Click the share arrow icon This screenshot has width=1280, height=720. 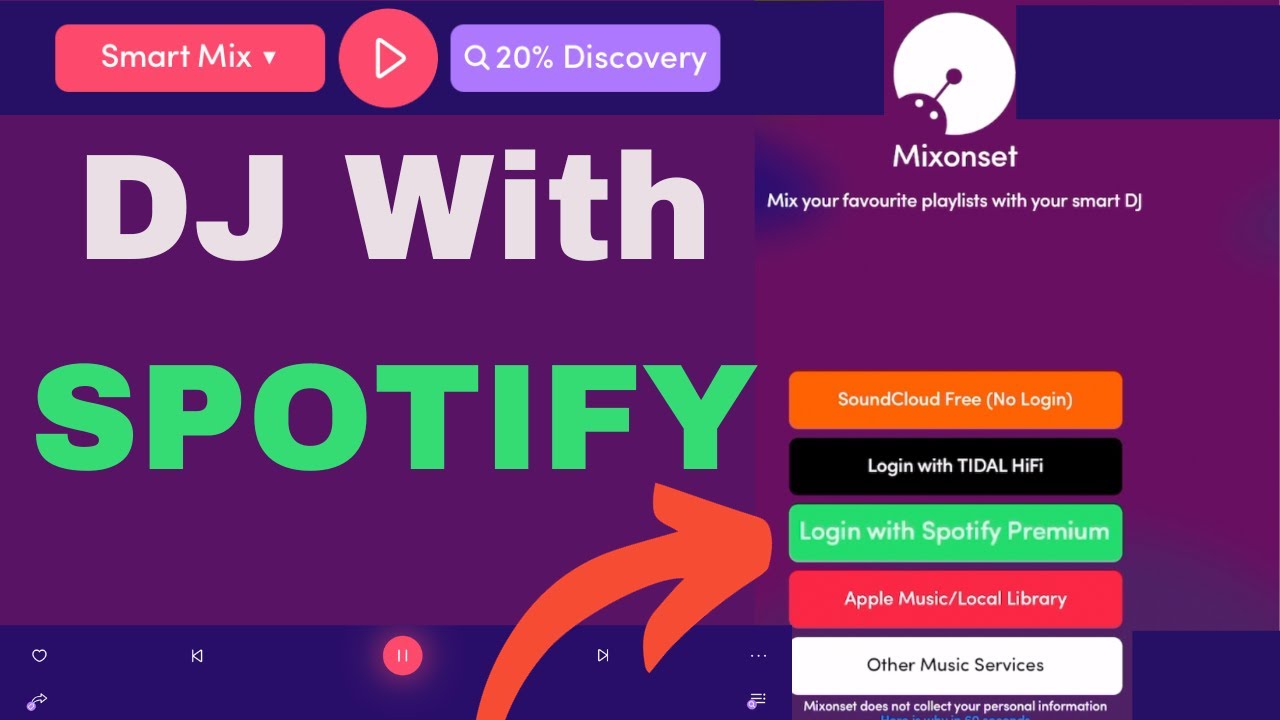pos(37,701)
